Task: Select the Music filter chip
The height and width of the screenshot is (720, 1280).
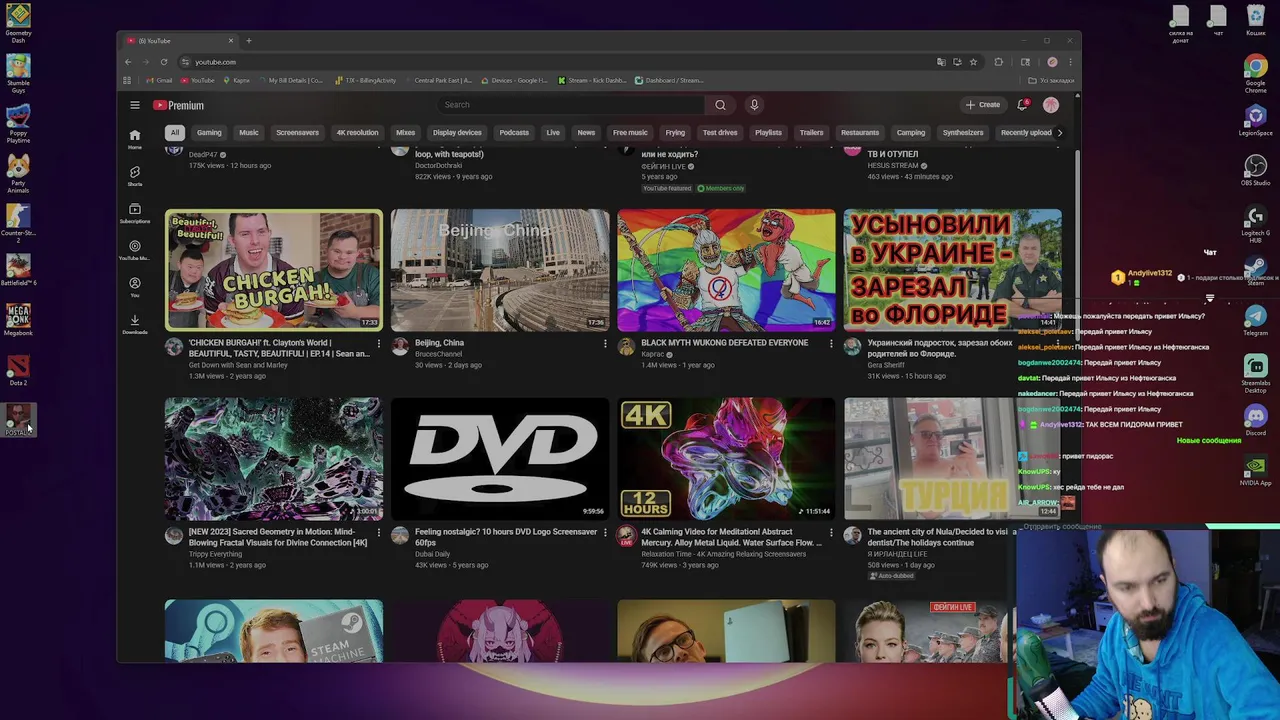Action: (x=248, y=132)
